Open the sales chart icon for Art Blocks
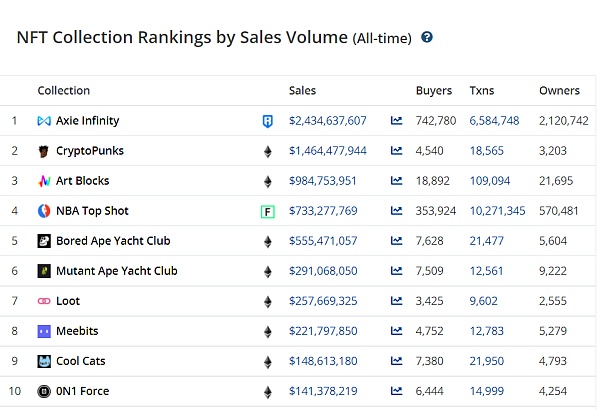The image size is (600, 410). click(x=397, y=181)
